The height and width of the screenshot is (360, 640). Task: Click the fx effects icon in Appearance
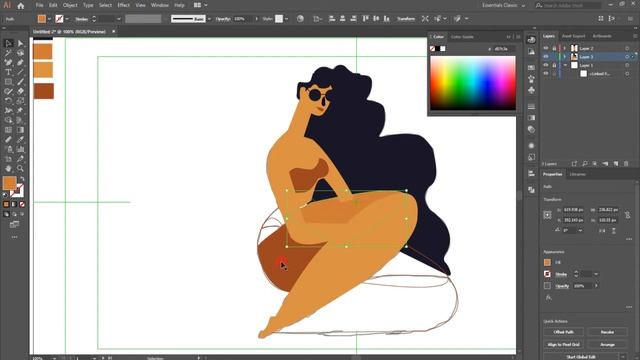(549, 298)
